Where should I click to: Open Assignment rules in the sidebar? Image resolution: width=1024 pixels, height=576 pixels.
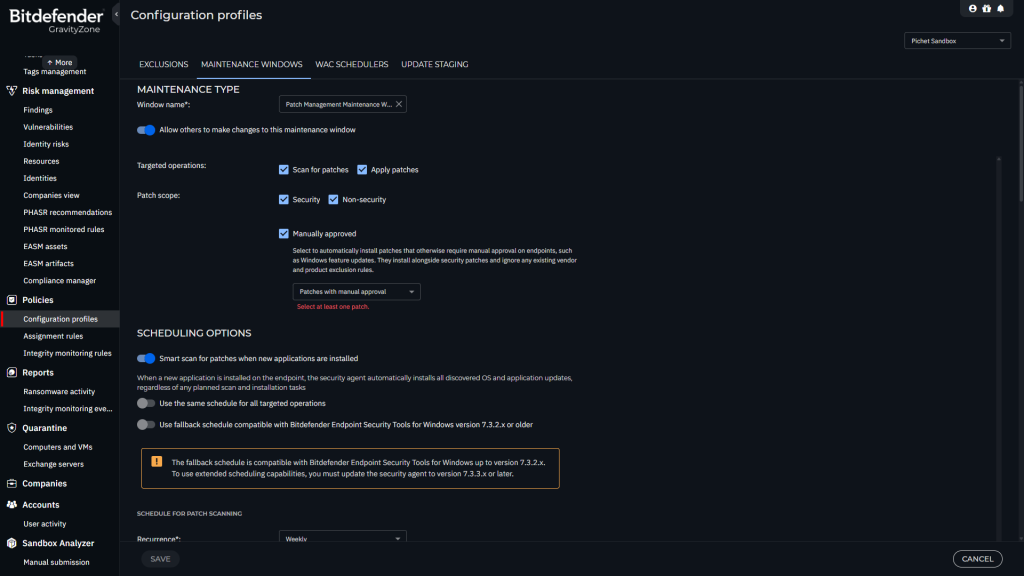[53, 336]
